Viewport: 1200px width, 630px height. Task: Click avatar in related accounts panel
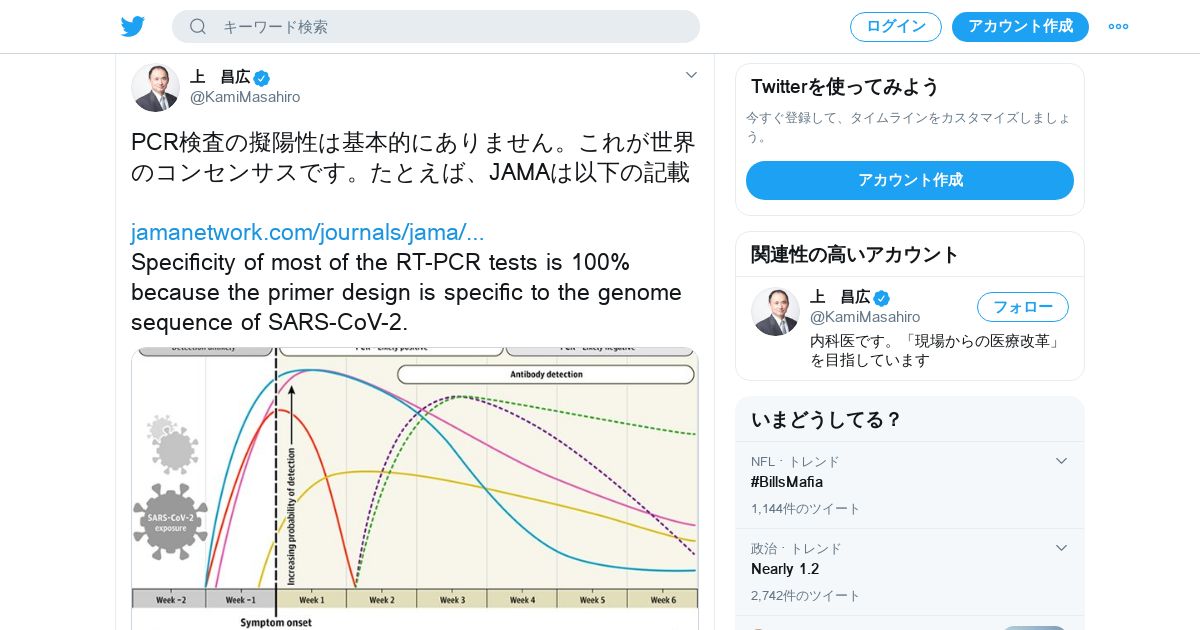(775, 312)
